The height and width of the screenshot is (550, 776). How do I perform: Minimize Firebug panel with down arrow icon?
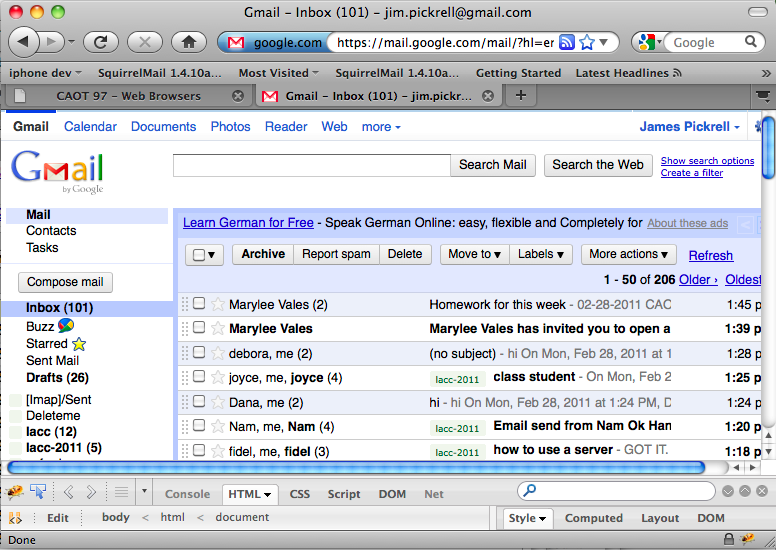tap(728, 491)
